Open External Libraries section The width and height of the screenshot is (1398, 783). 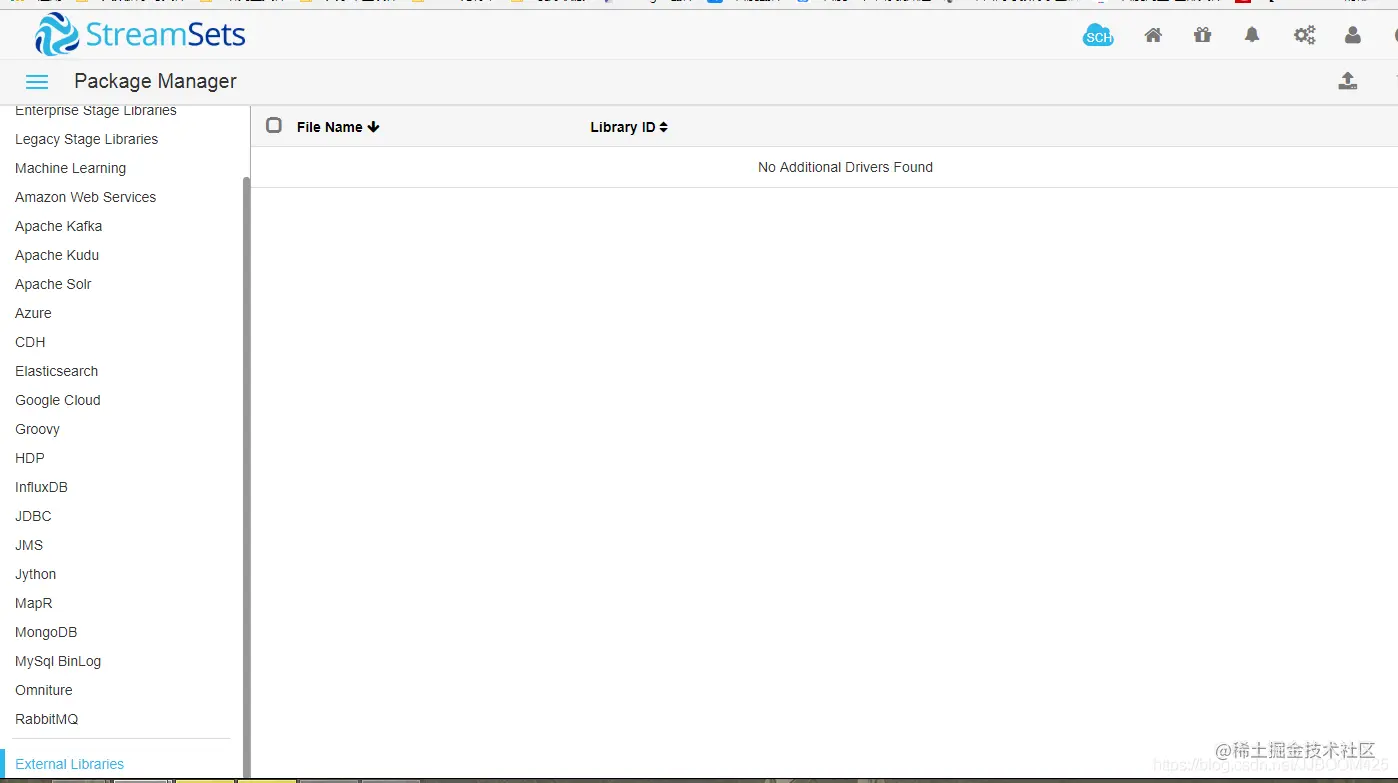click(69, 764)
